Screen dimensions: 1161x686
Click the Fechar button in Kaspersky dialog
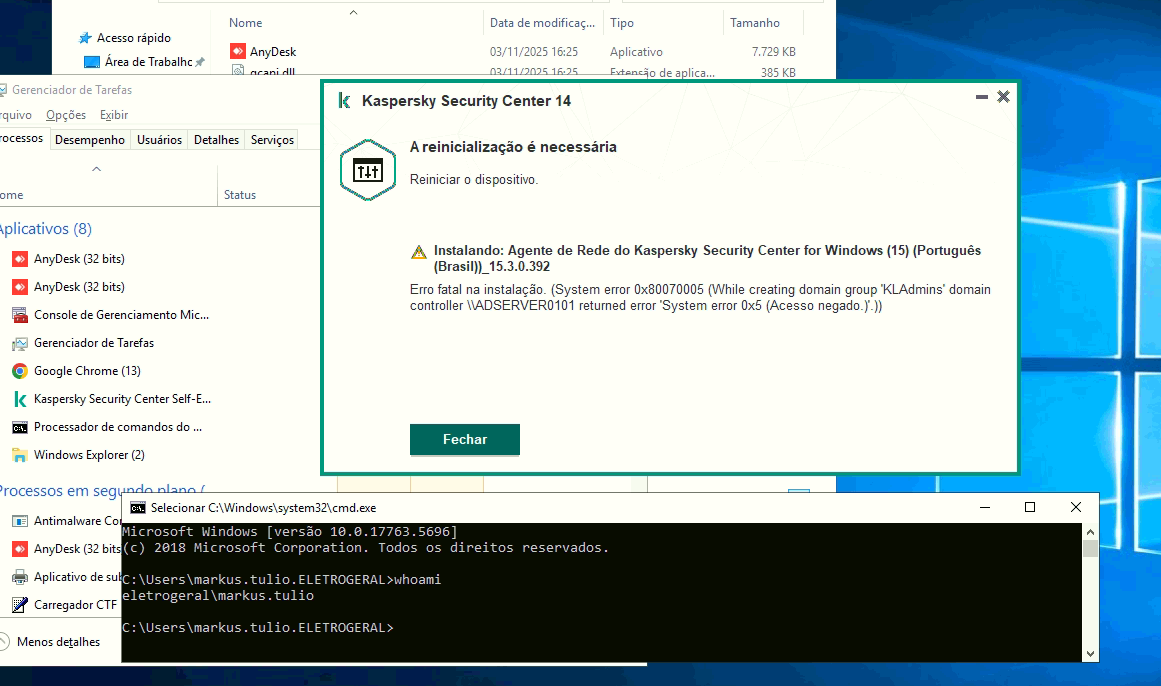coord(464,439)
